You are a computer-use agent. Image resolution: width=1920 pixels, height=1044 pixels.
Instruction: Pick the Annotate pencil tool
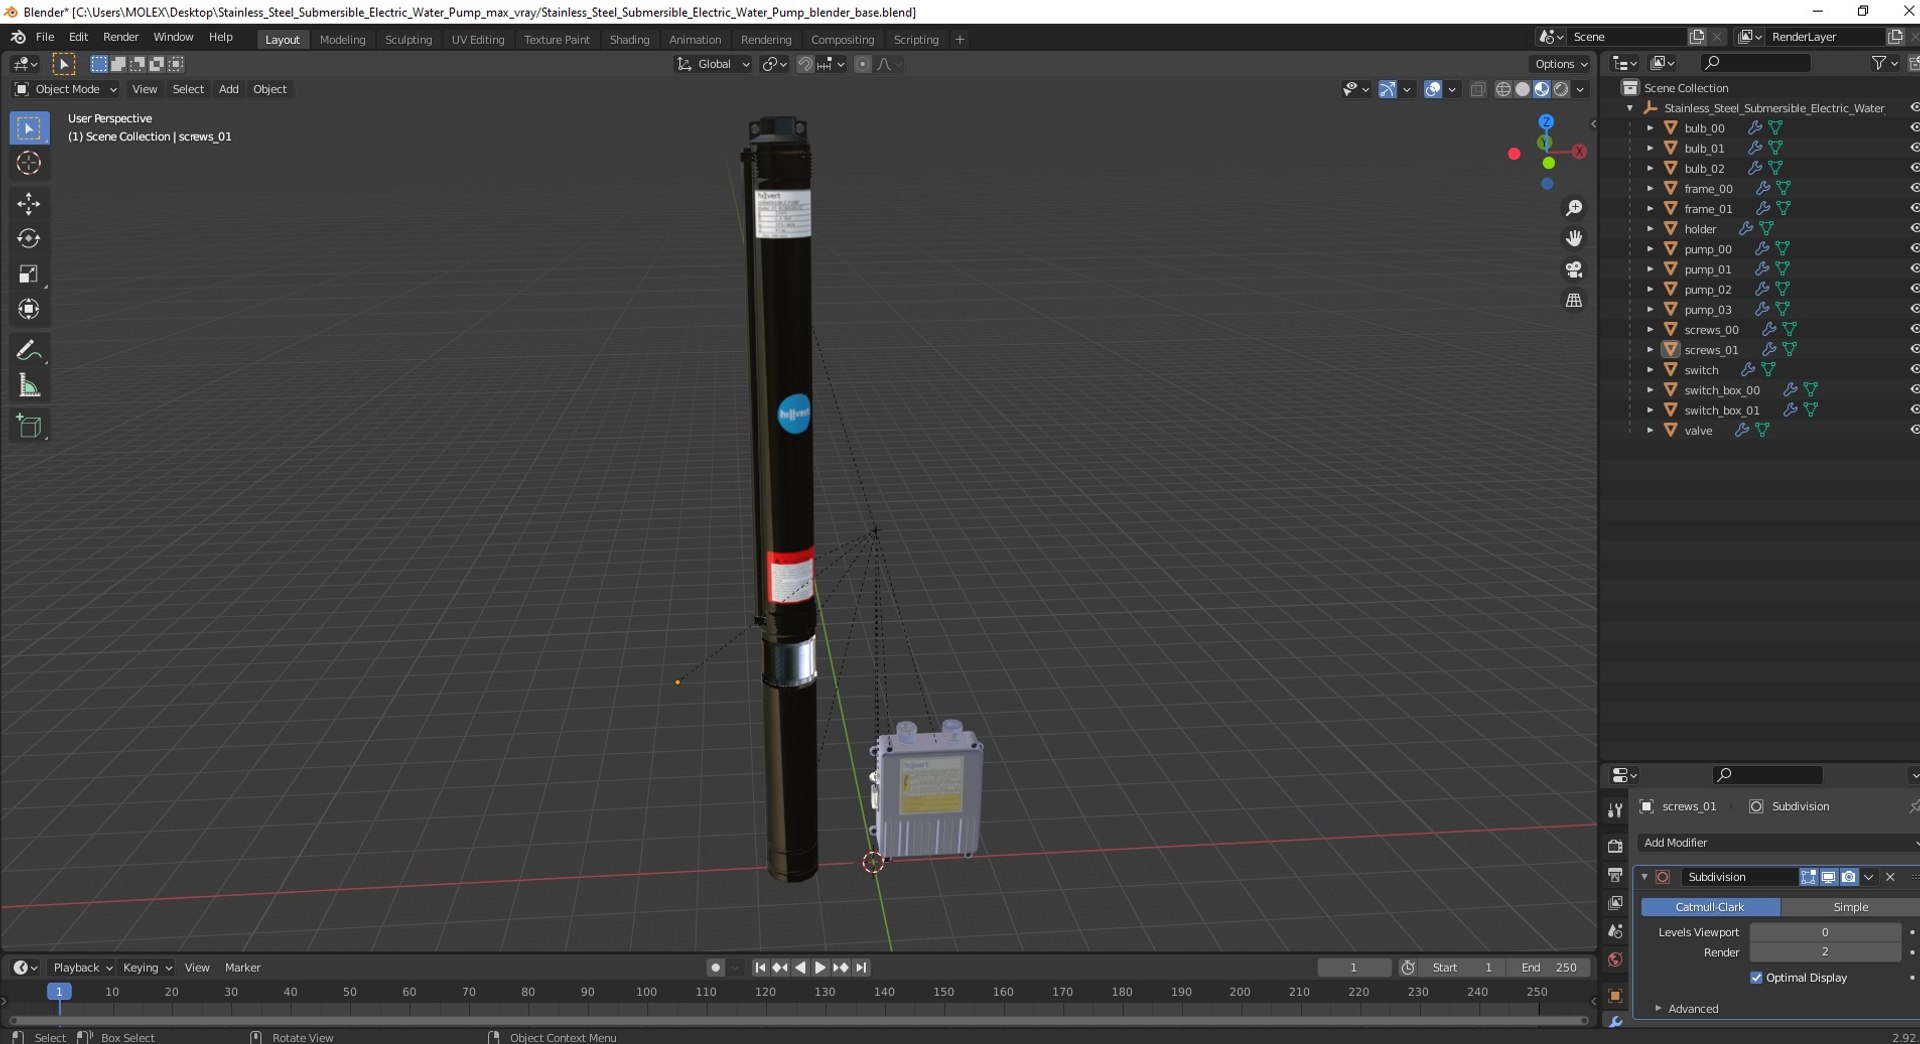(x=28, y=350)
